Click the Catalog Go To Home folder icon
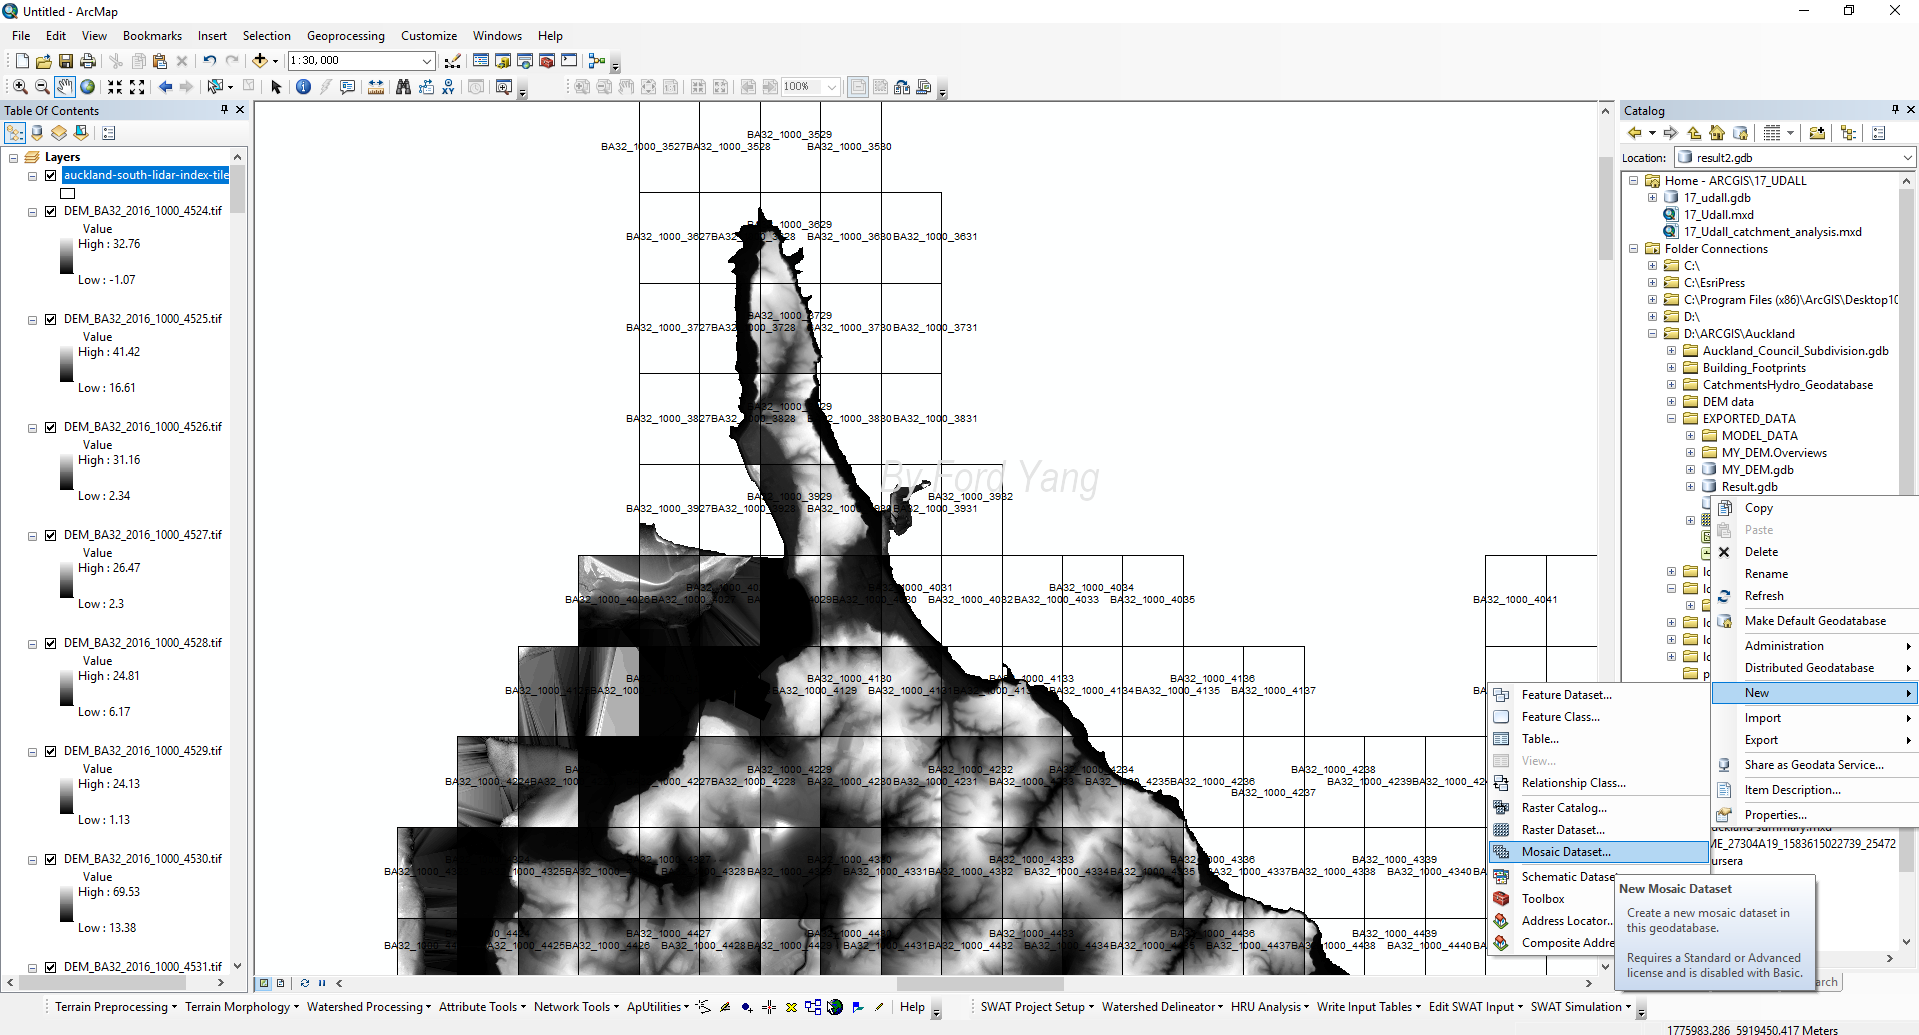Viewport: 1919px width, 1035px height. click(1717, 133)
